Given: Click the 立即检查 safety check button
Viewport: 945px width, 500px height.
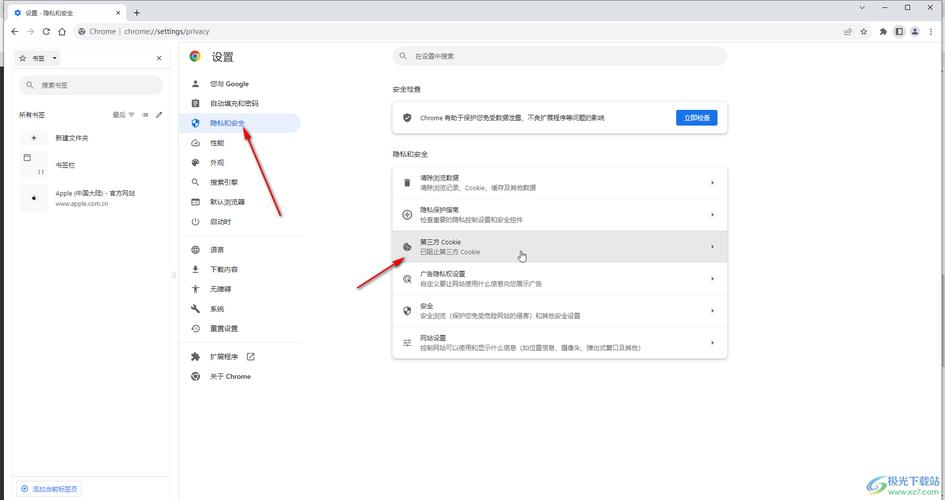Looking at the screenshot, I should pyautogui.click(x=697, y=117).
